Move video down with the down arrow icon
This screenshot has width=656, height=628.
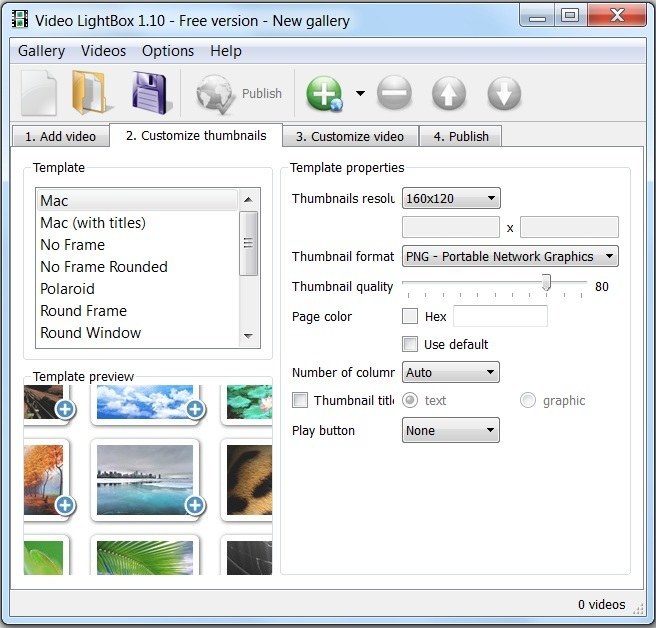pyautogui.click(x=504, y=93)
